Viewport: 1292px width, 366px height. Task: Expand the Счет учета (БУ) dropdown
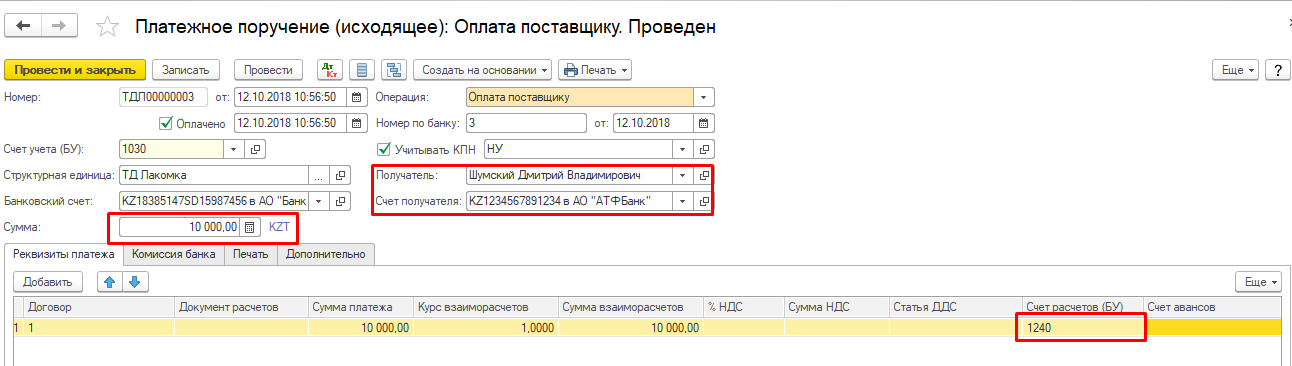point(235,149)
